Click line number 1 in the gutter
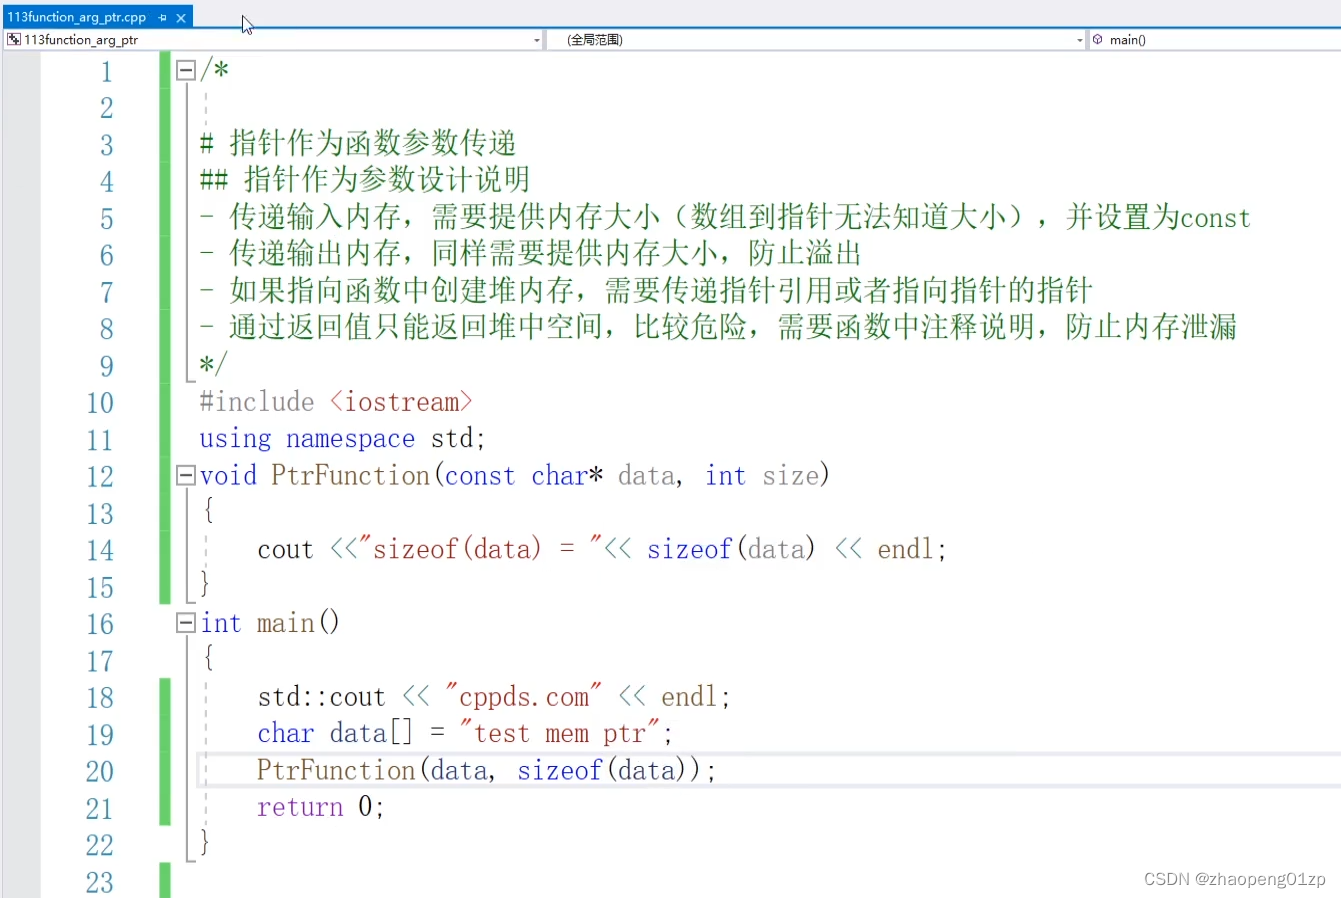Viewport: 1341px width, 898px height. (x=106, y=72)
